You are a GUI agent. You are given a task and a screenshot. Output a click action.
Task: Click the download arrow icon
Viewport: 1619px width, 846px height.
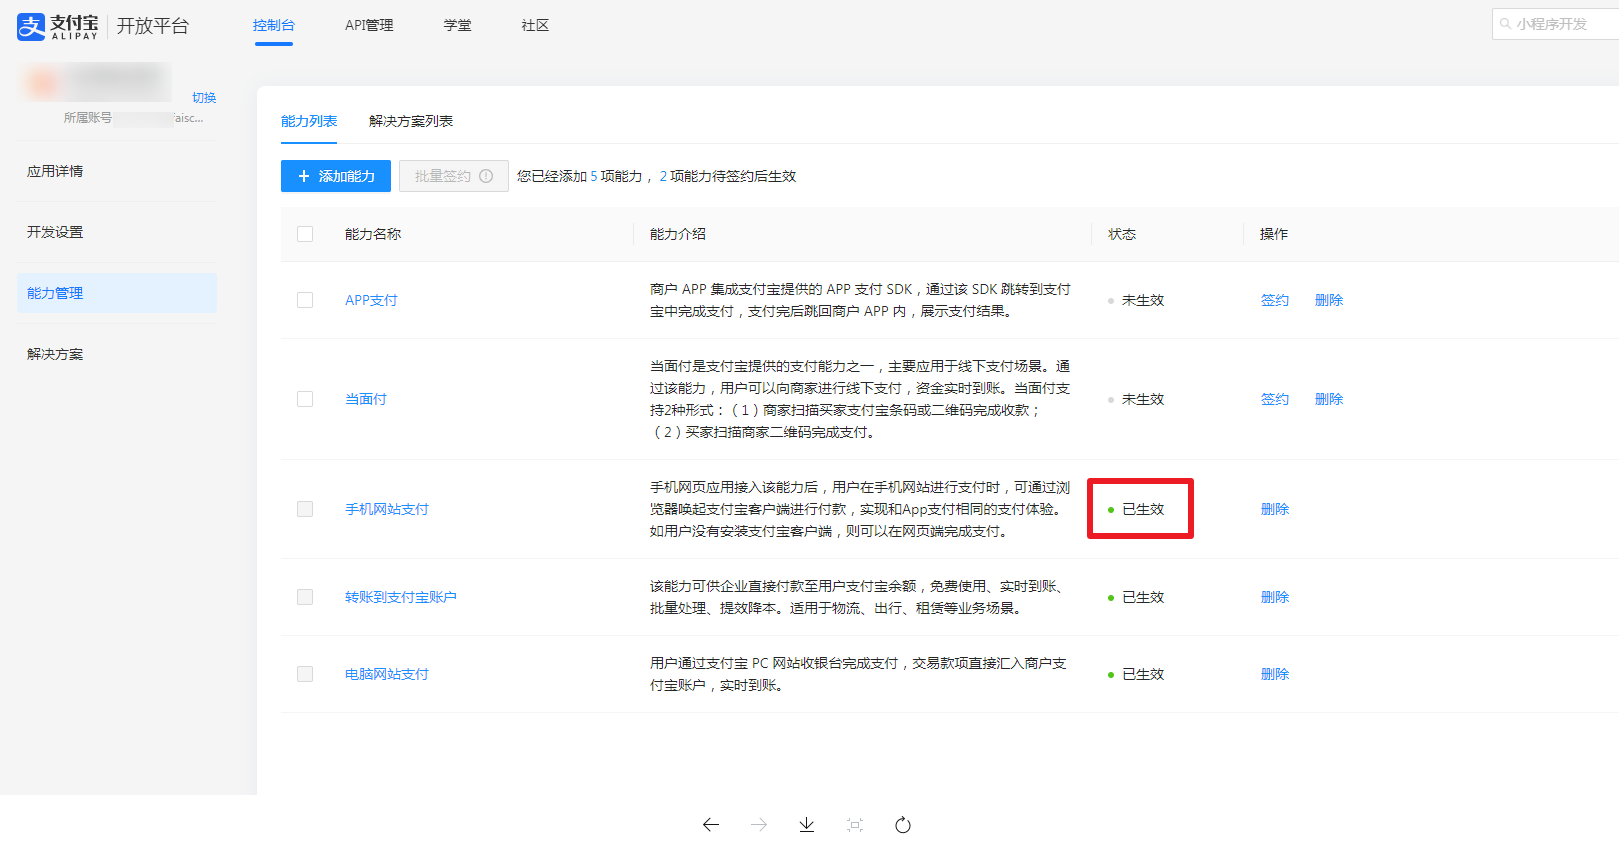pyautogui.click(x=807, y=825)
